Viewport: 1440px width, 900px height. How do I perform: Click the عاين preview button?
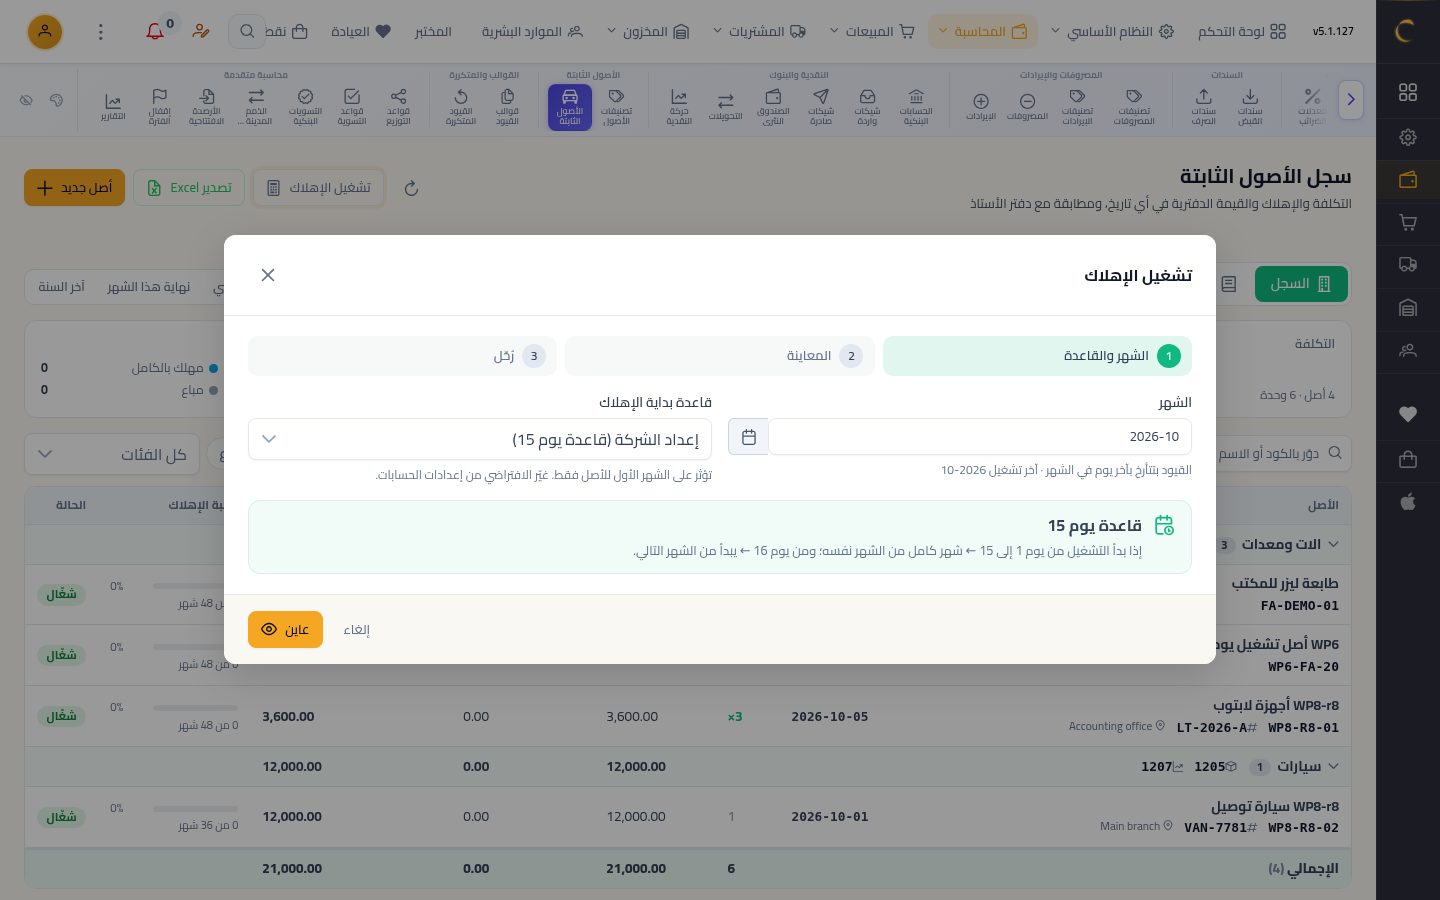pyautogui.click(x=285, y=629)
